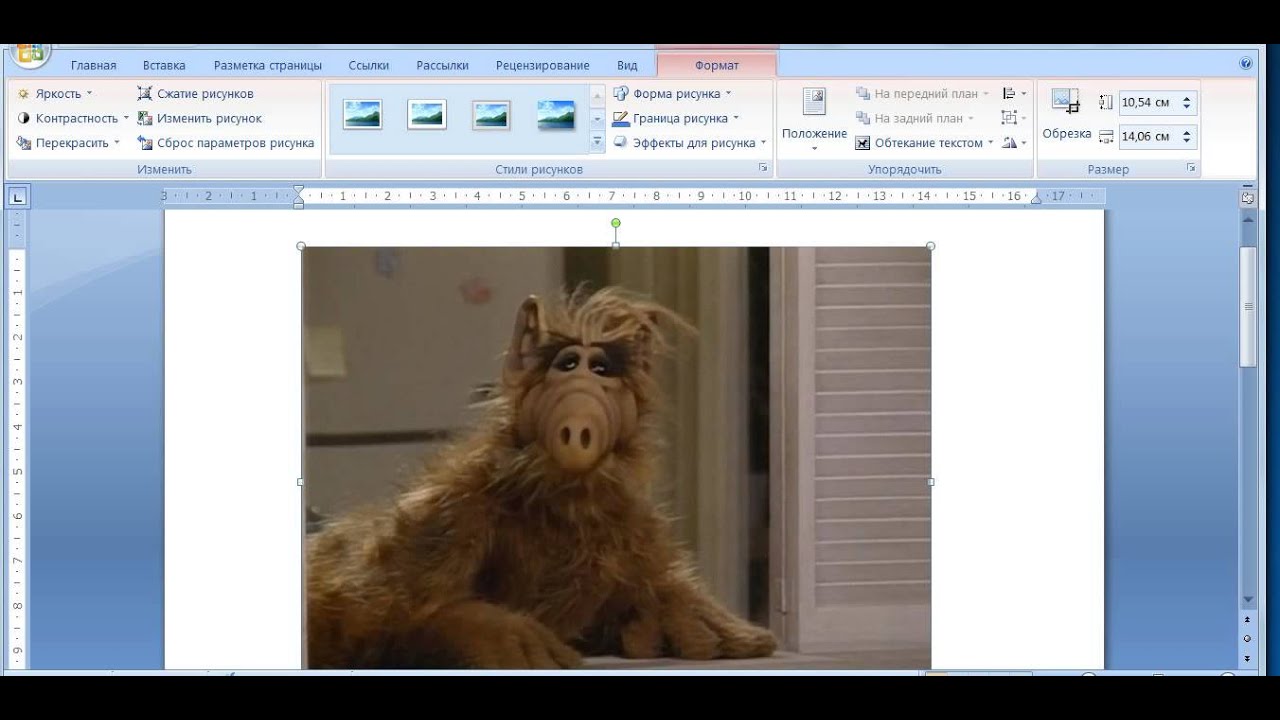
Task: Open the Align objects icon dropdown
Action: [1014, 93]
